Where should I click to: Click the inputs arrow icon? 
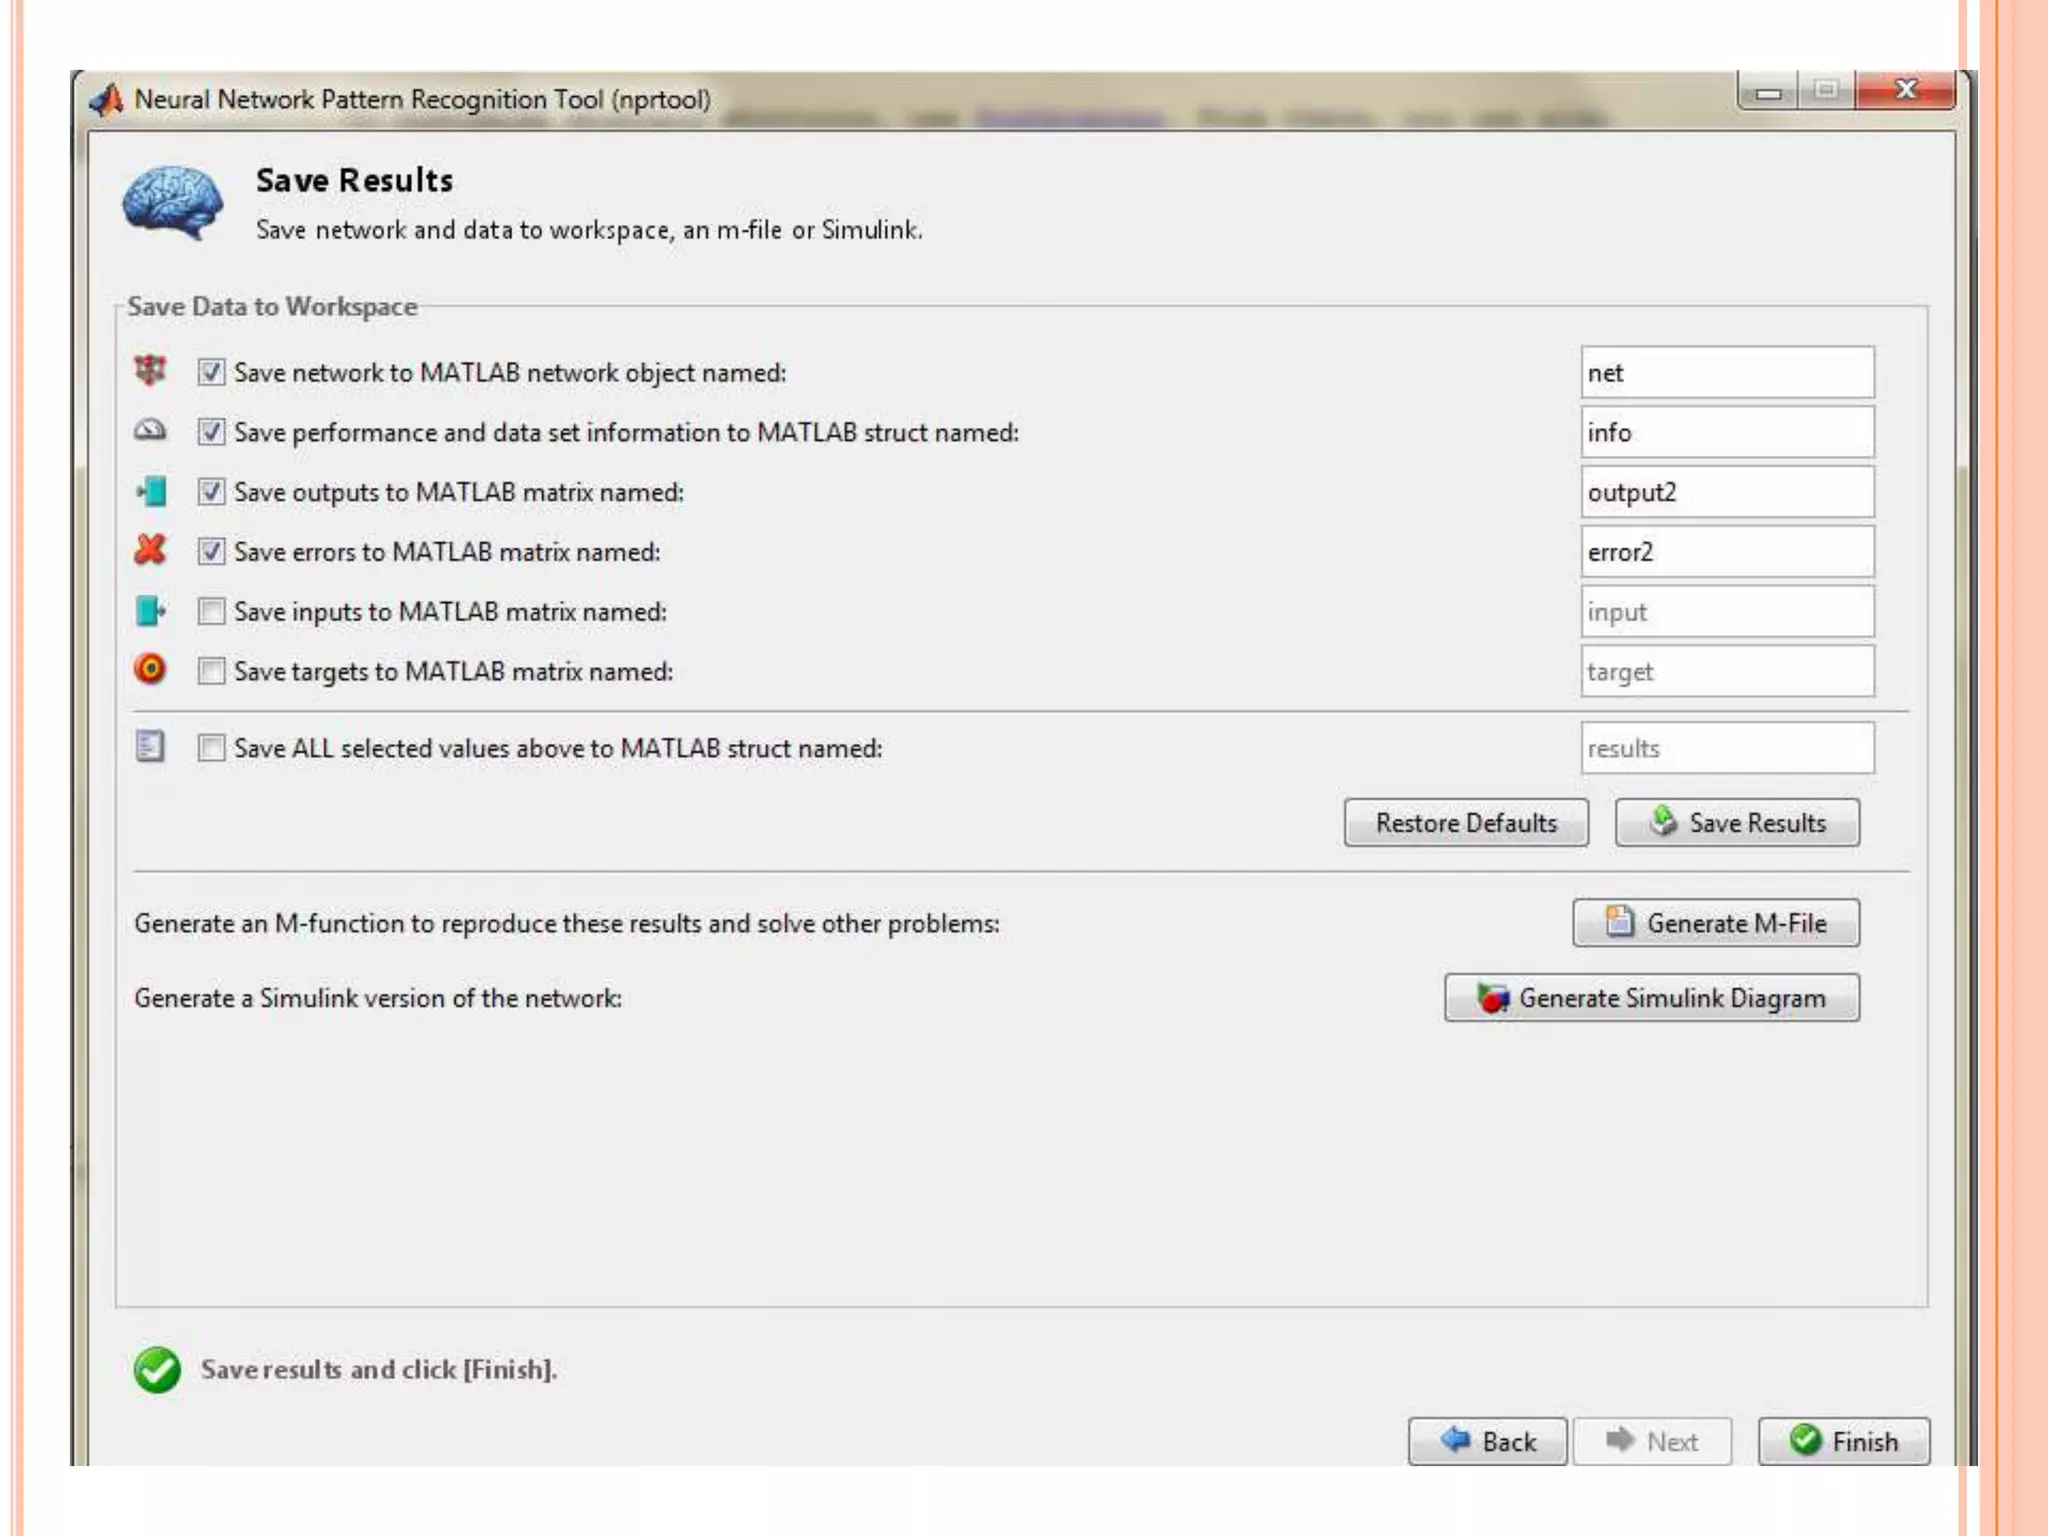(x=150, y=610)
